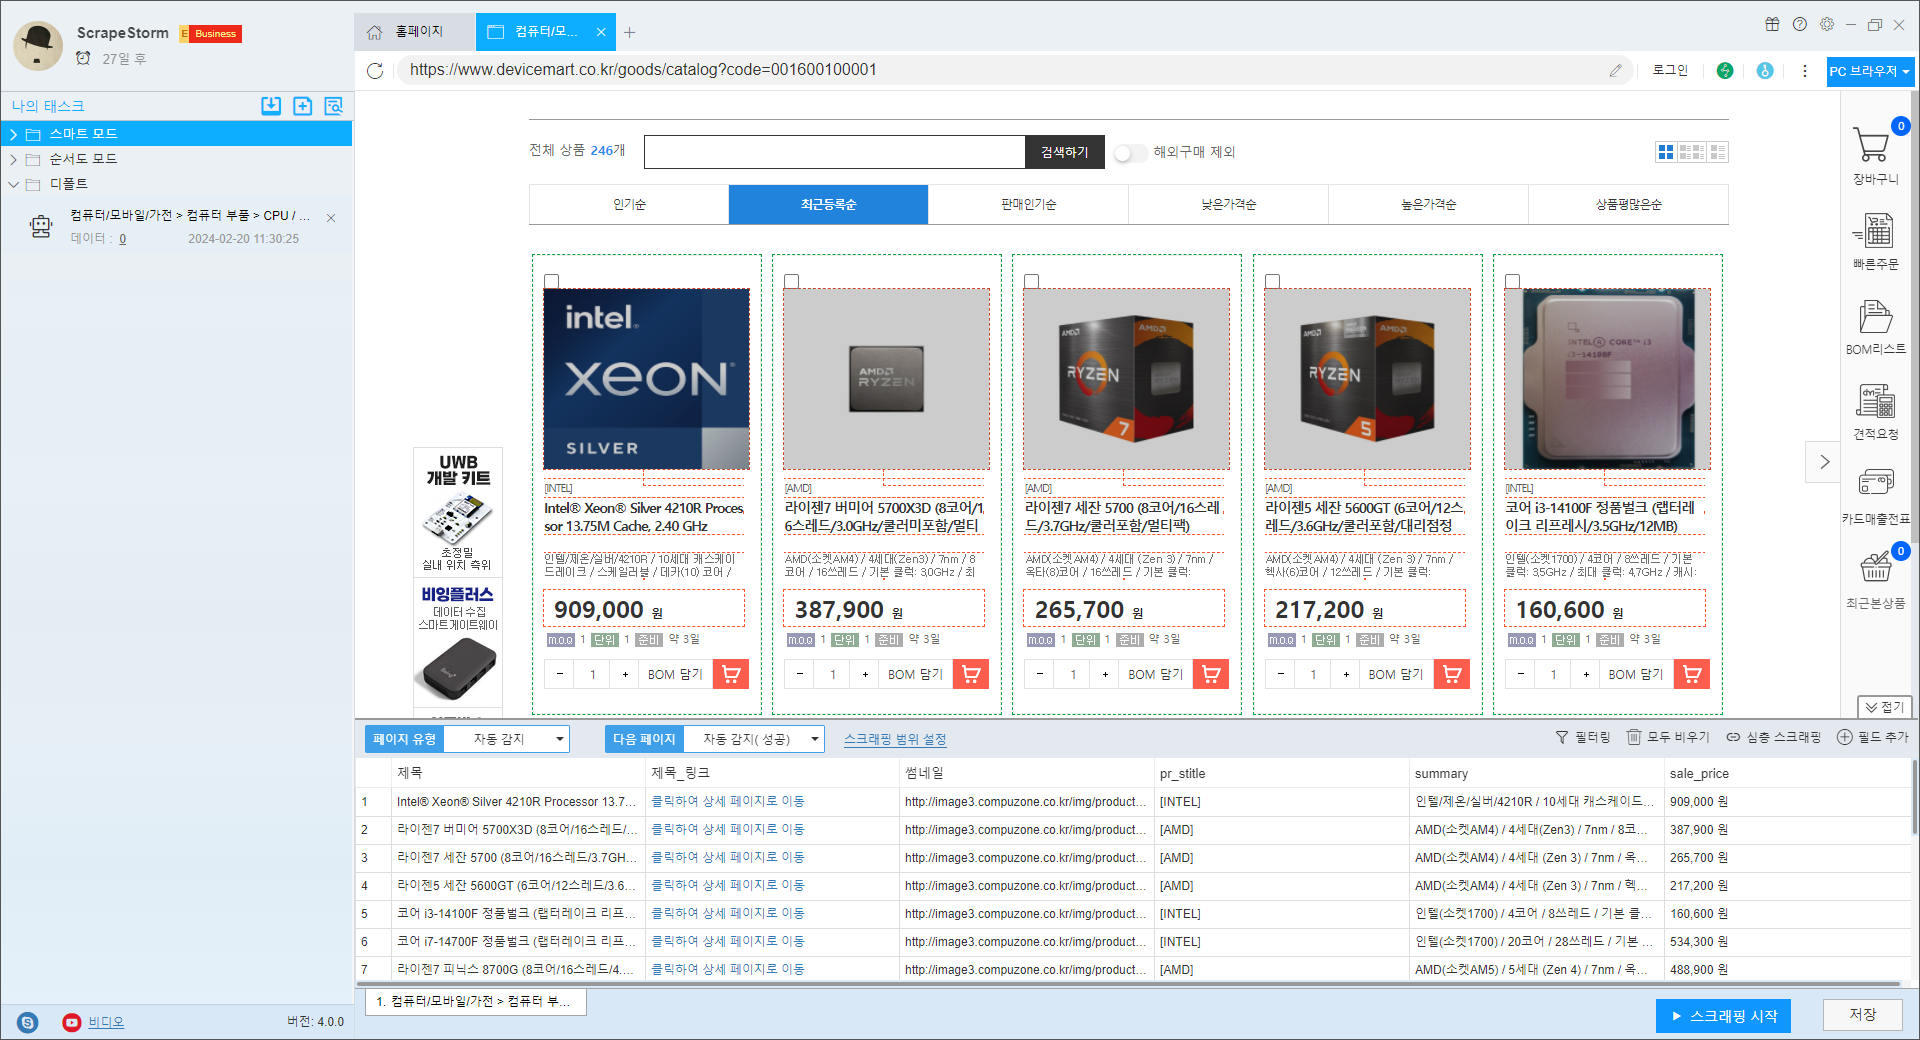Click the search task icon in sidebar
The width and height of the screenshot is (1920, 1040).
tap(334, 106)
